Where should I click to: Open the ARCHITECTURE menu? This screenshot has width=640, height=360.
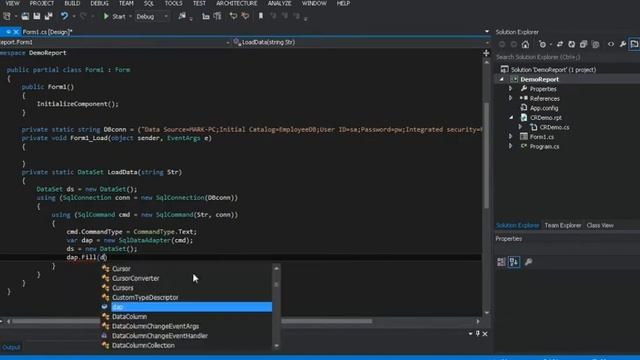237,3
